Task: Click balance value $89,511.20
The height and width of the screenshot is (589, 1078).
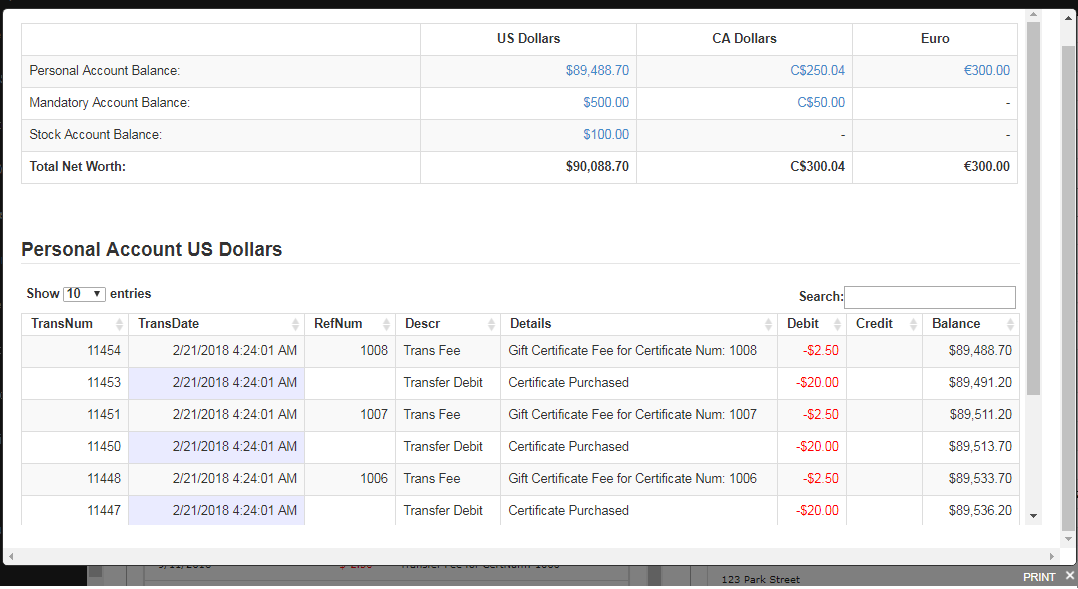Action: (x=980, y=415)
